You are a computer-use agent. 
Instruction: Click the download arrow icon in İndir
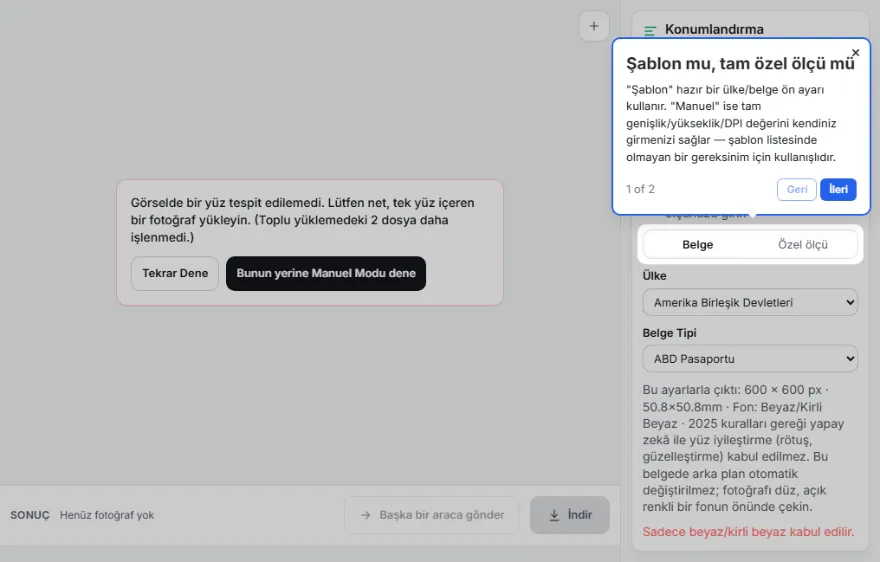coord(554,515)
